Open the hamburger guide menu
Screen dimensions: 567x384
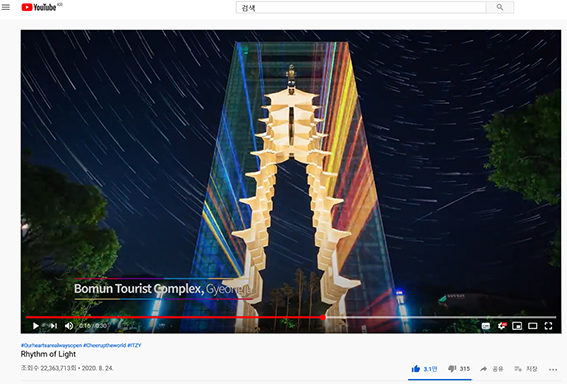pyautogui.click(x=6, y=7)
